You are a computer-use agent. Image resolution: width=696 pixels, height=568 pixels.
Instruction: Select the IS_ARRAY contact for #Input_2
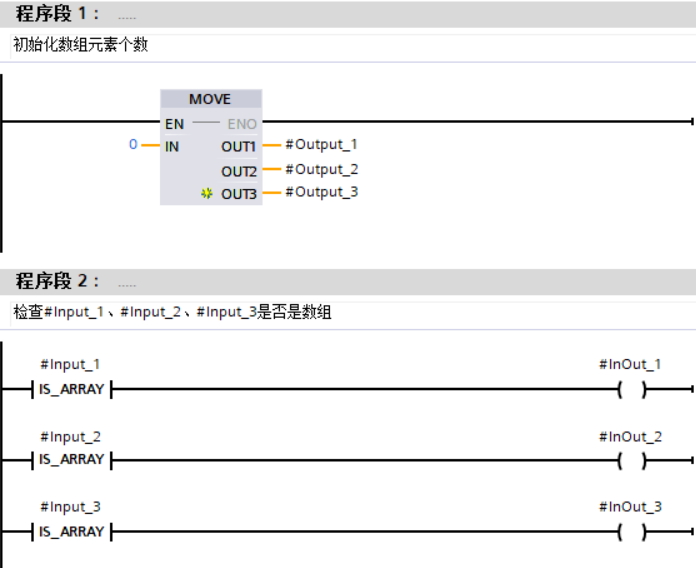[x=71, y=460]
